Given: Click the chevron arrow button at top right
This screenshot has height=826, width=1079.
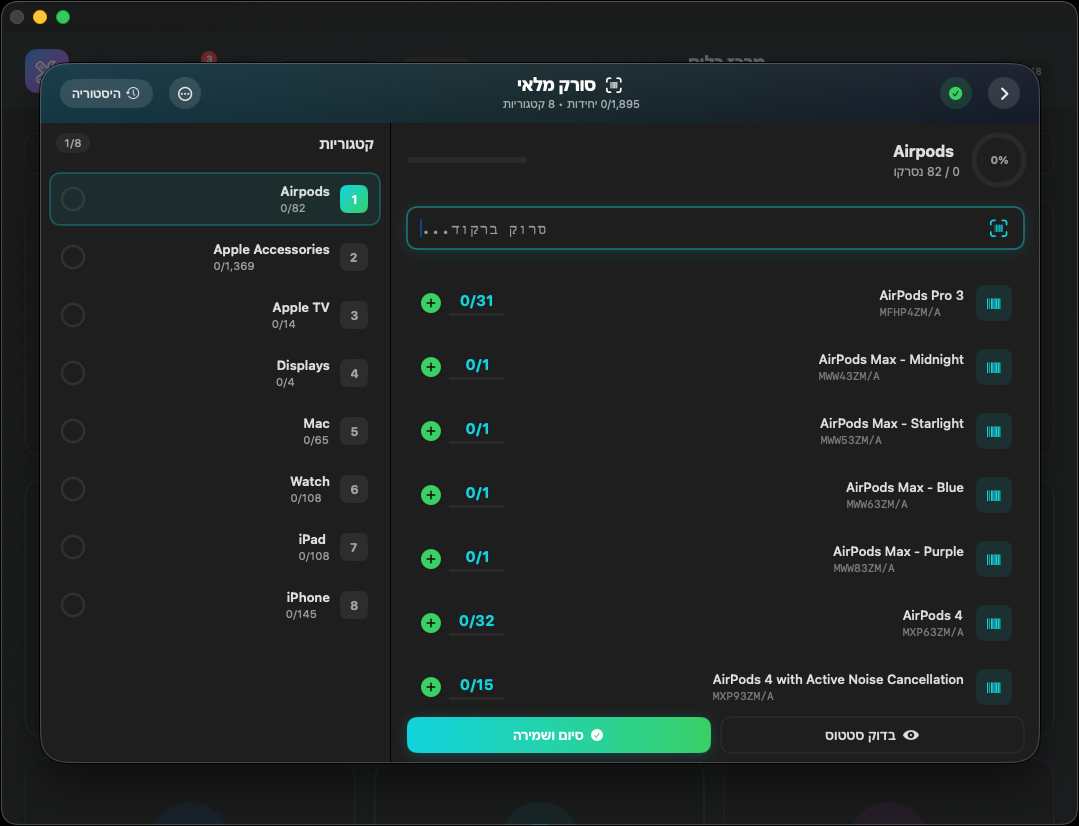Looking at the screenshot, I should pyautogui.click(x=1004, y=93).
